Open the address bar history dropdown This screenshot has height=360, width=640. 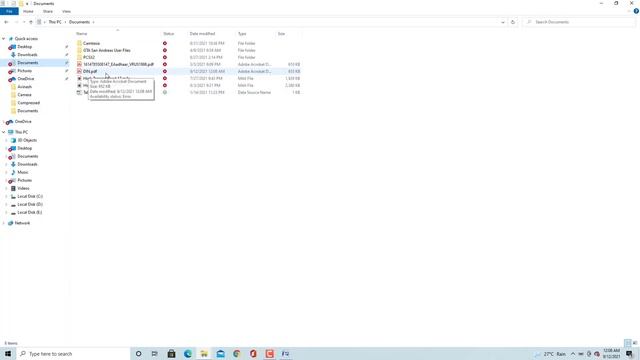[503, 22]
